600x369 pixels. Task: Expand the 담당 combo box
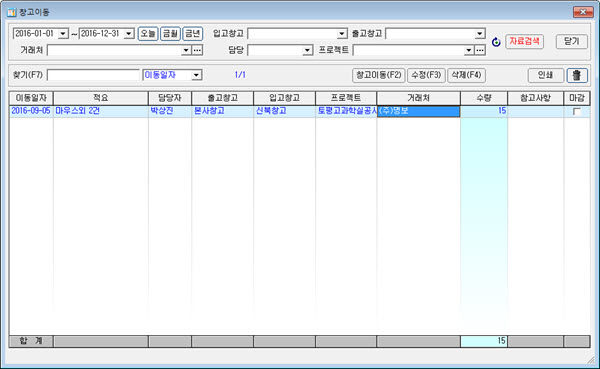tap(307, 50)
